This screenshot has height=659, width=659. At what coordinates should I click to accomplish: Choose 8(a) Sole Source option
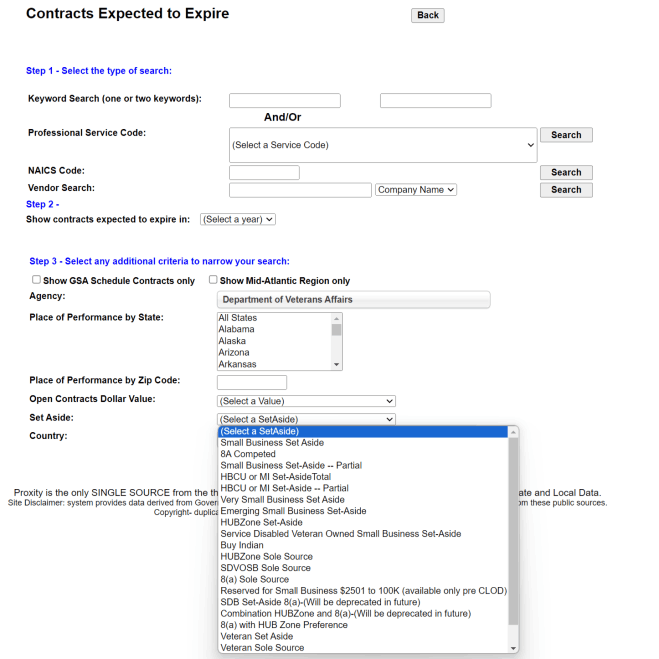coord(363,579)
